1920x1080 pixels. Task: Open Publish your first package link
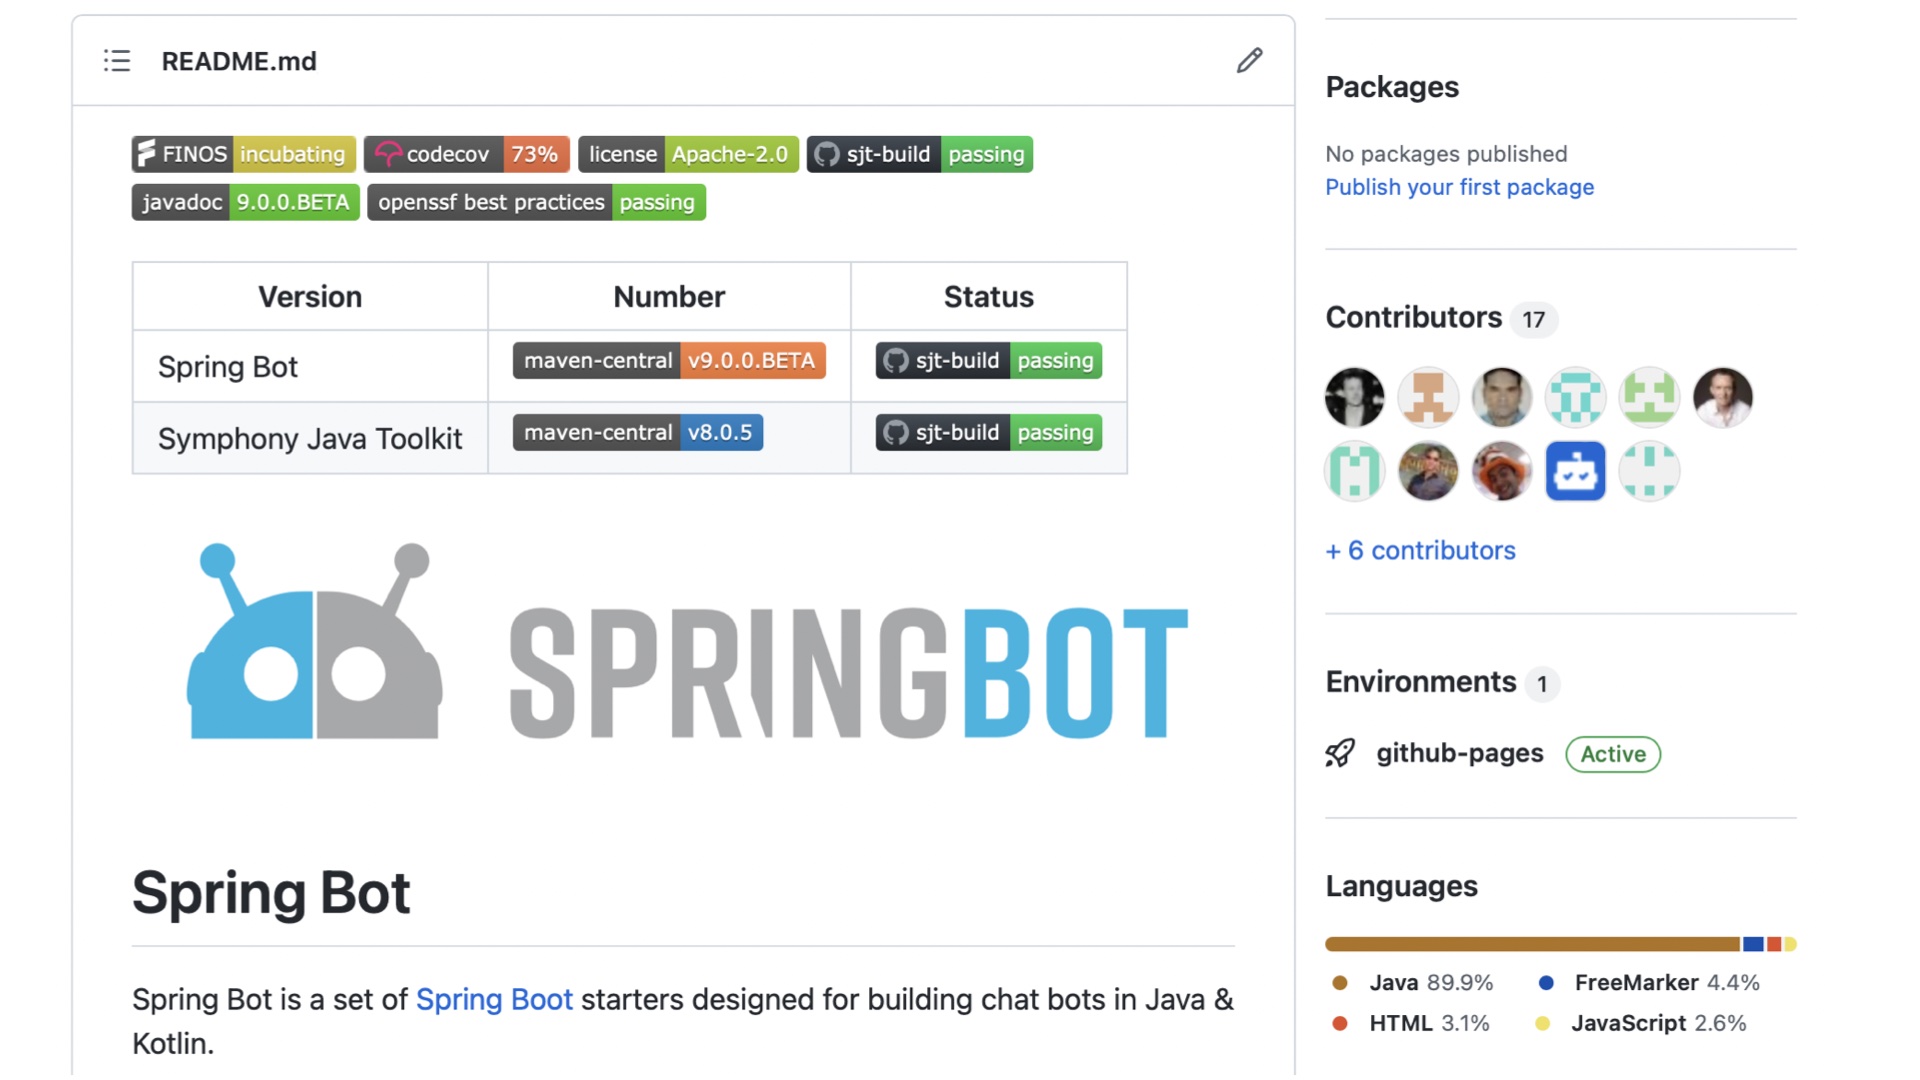tap(1459, 187)
